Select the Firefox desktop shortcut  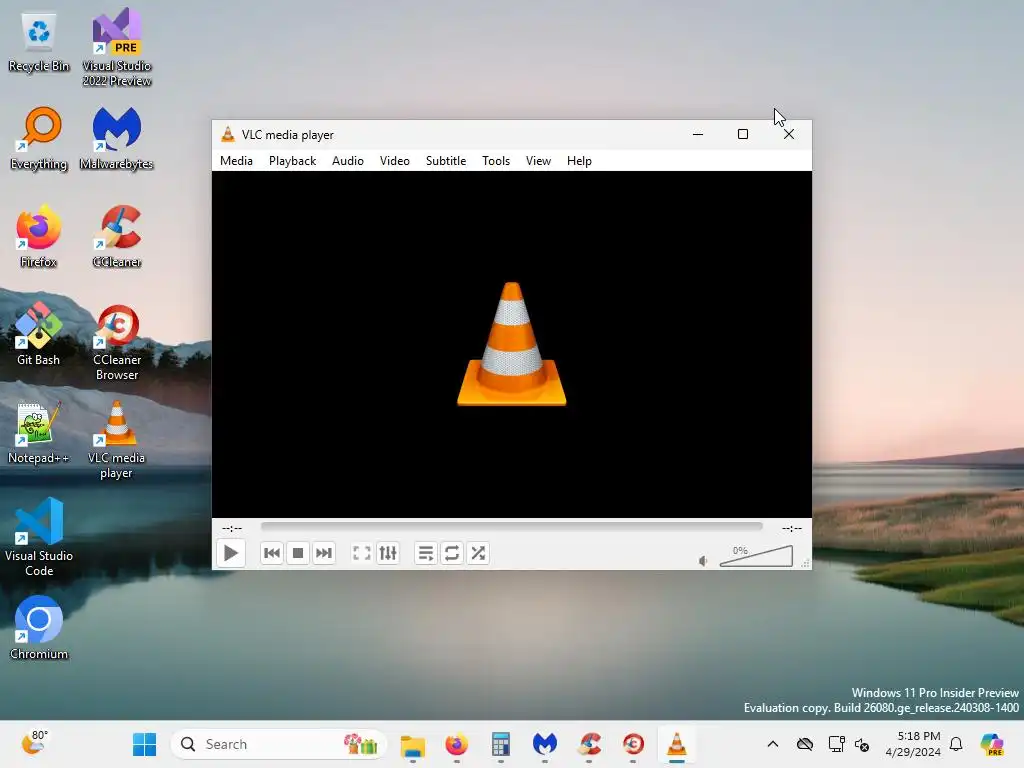[39, 236]
